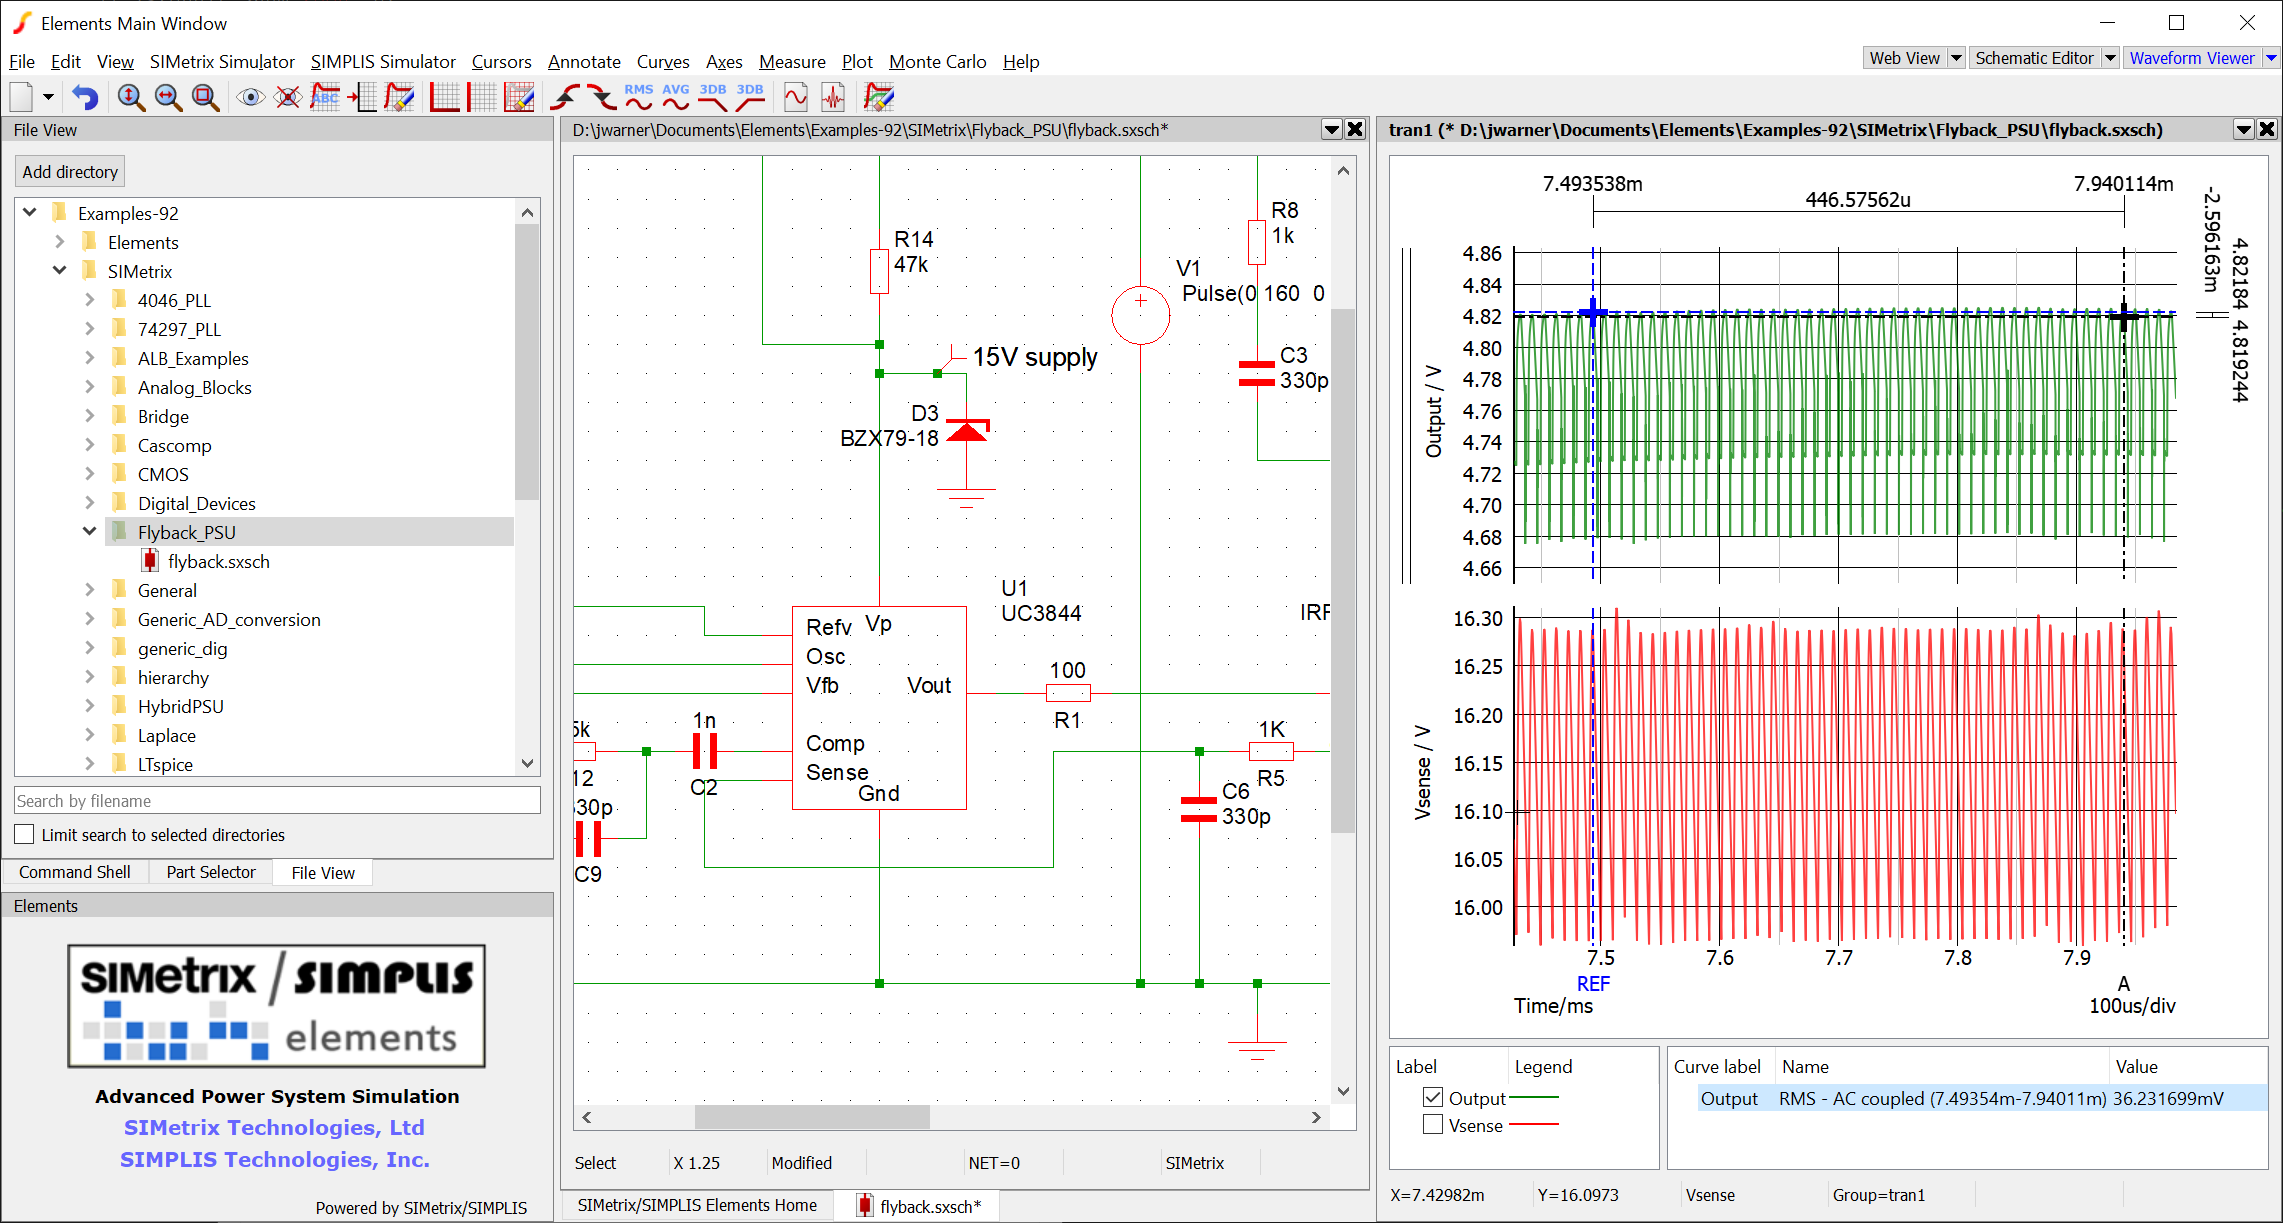Viewport: 2283px width, 1223px height.
Task: Click the Add directory button
Action: click(70, 172)
